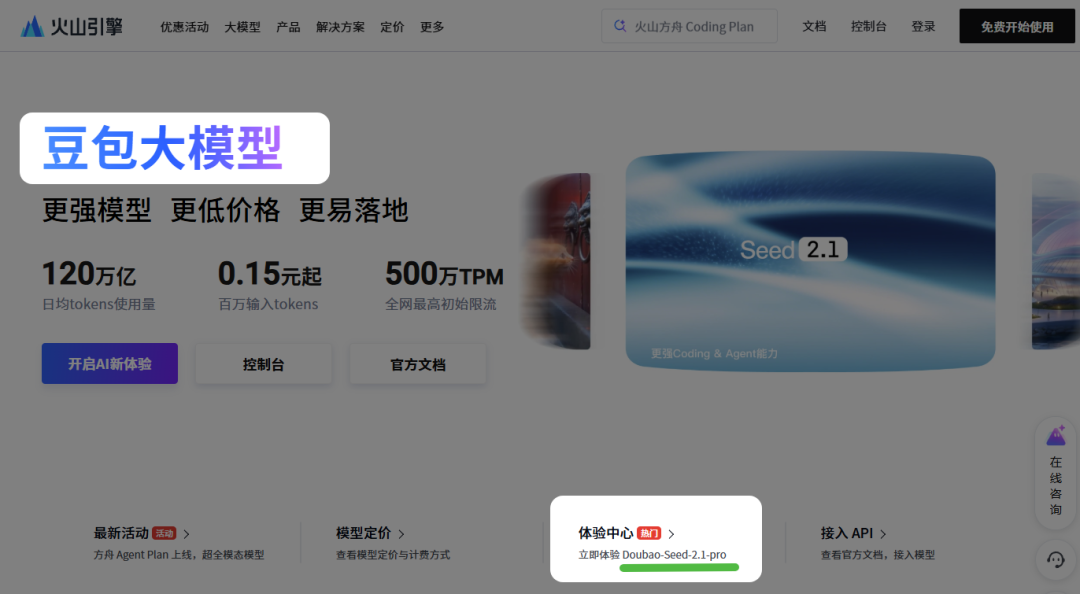Click the 登录 link

pyautogui.click(x=923, y=26)
